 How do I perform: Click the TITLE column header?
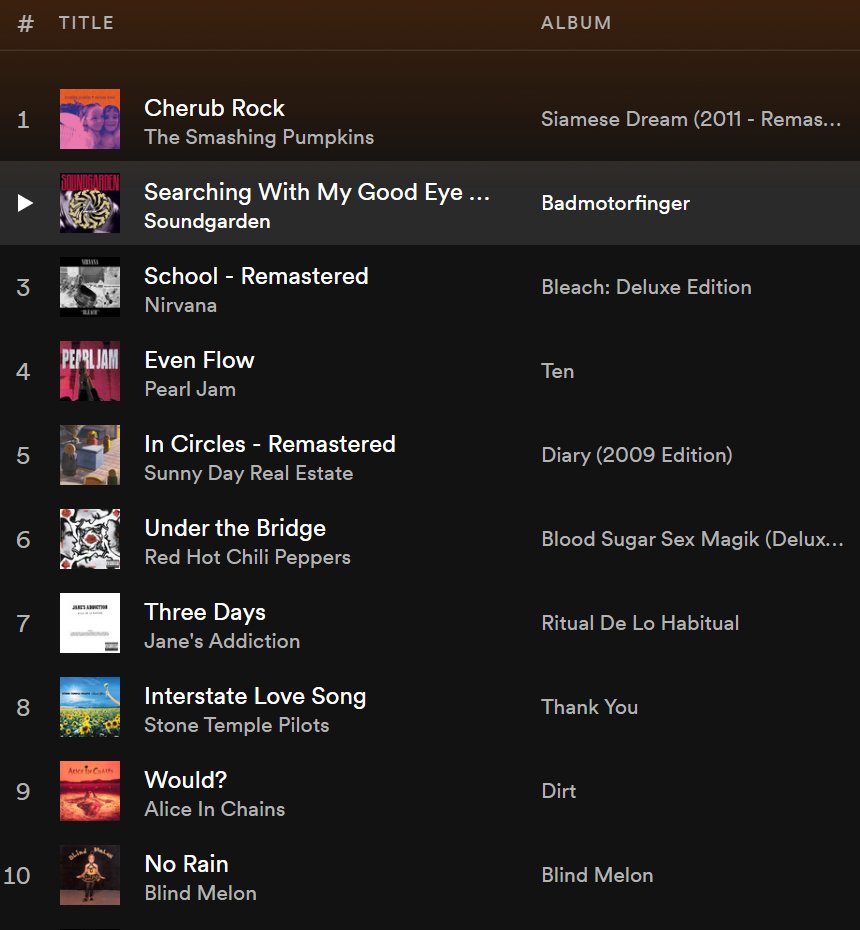[86, 23]
